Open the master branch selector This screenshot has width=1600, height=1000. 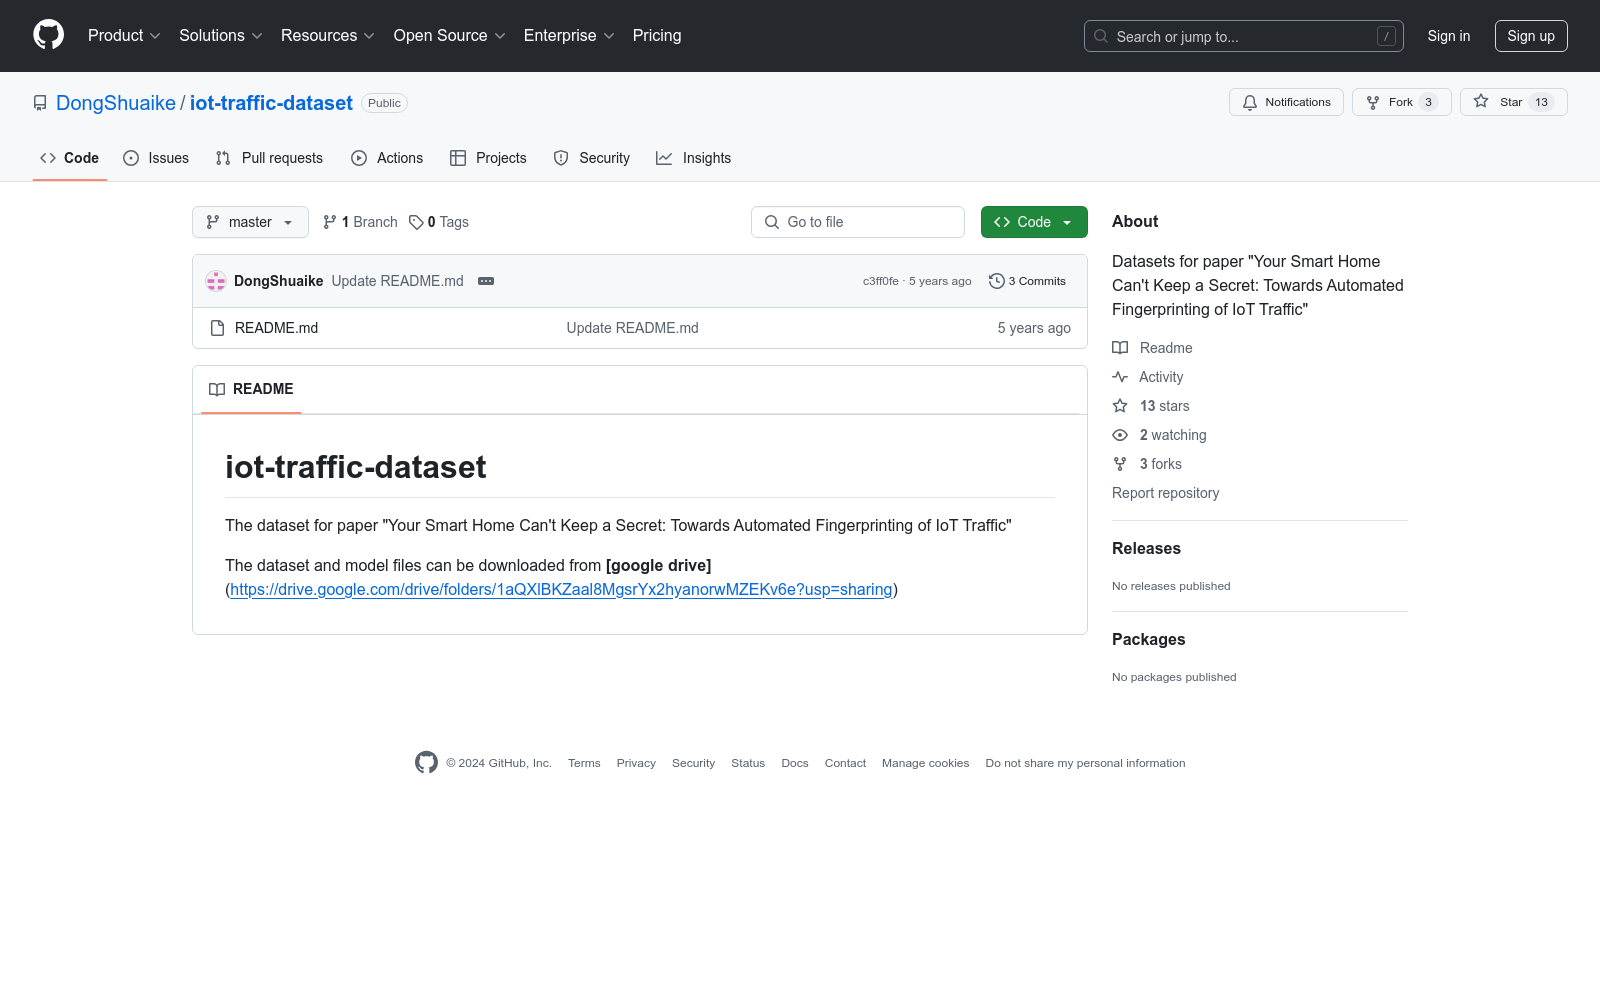[x=250, y=222]
